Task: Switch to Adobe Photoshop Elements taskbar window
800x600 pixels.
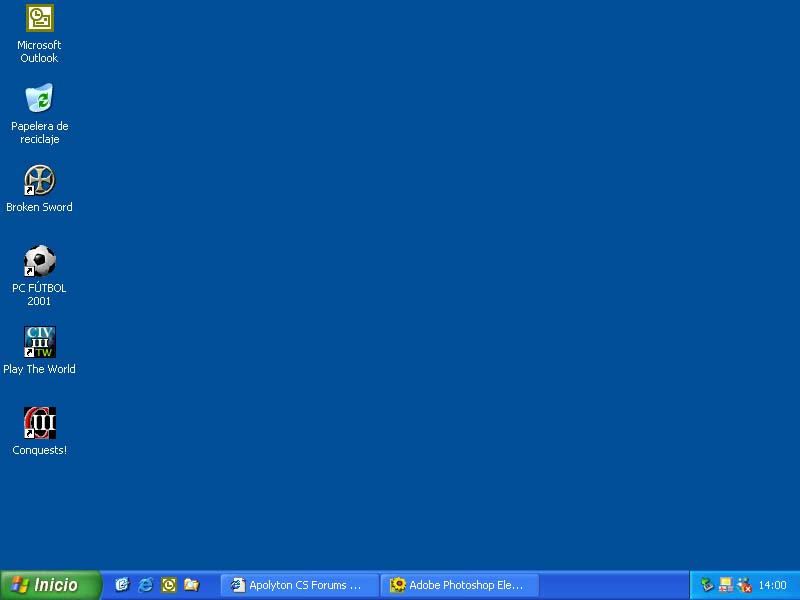Action: click(x=459, y=585)
